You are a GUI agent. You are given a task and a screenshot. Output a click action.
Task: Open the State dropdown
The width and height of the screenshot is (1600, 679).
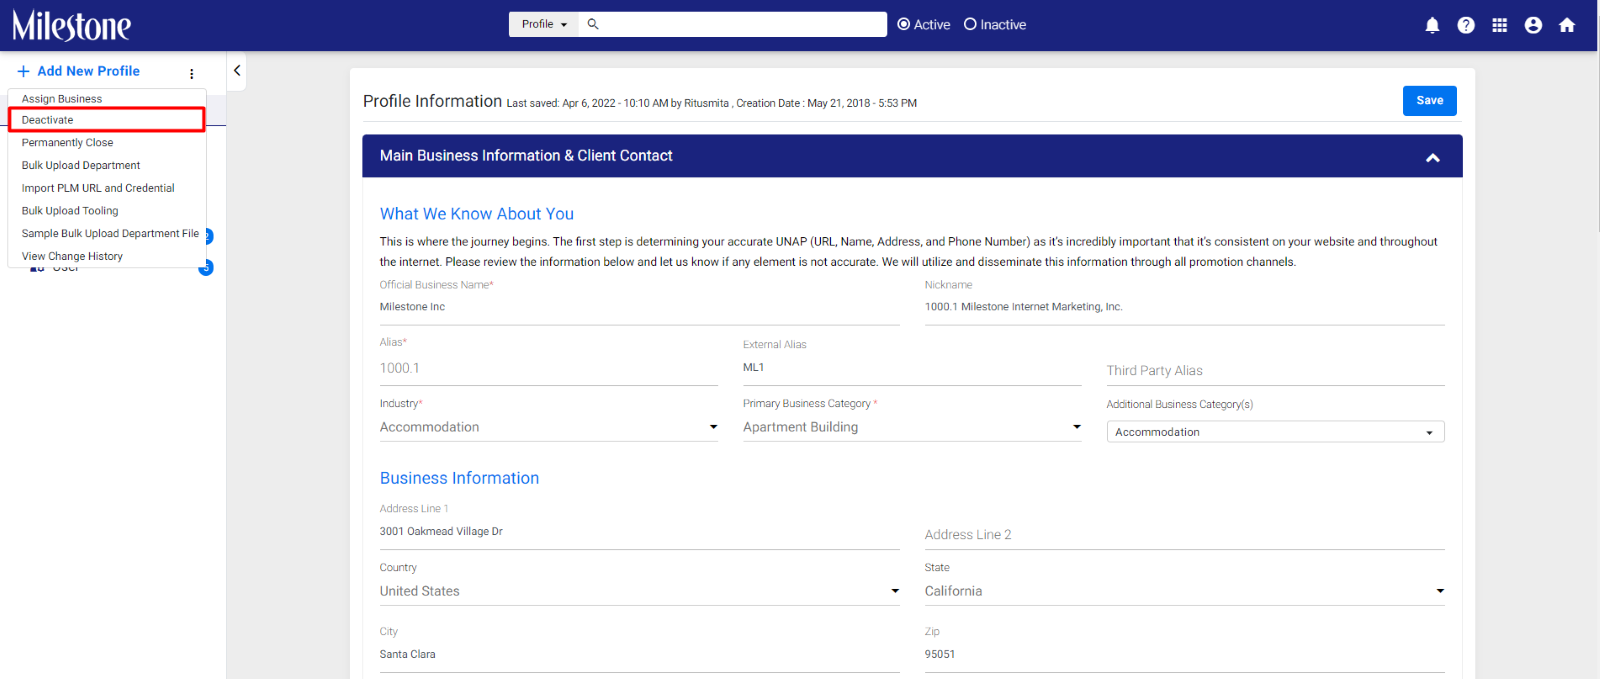tap(1185, 591)
